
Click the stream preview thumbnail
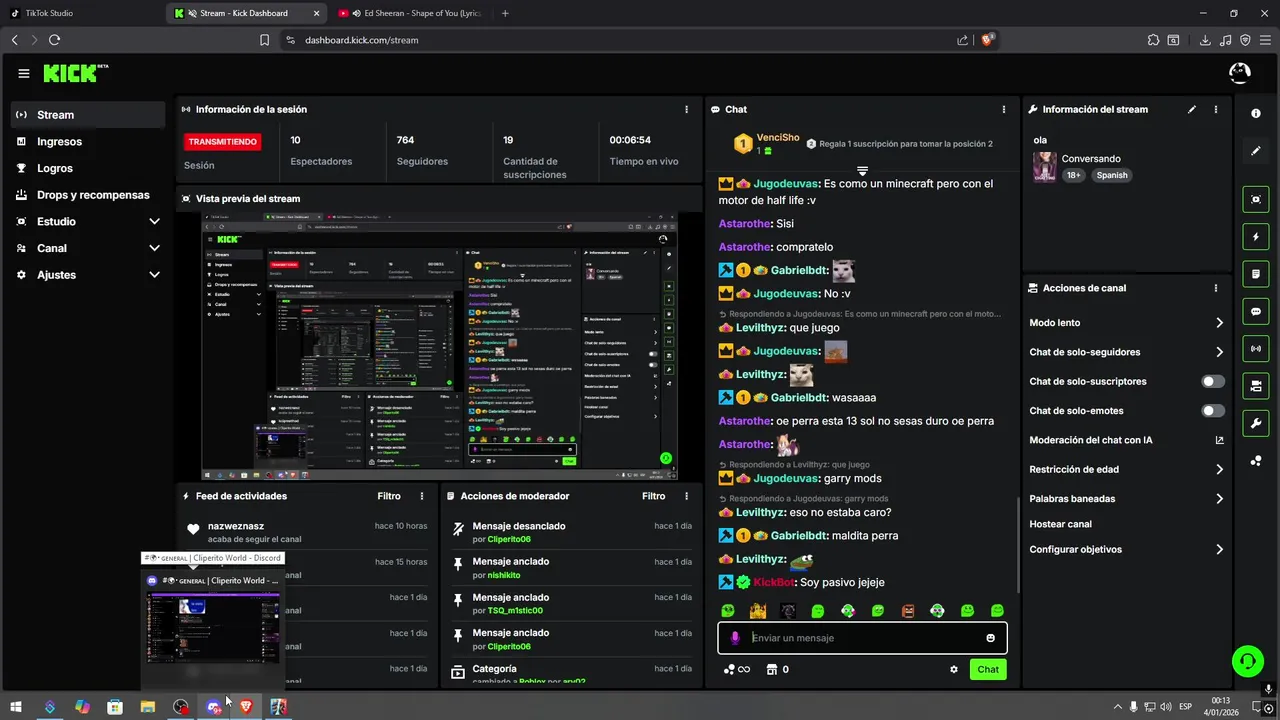click(439, 346)
